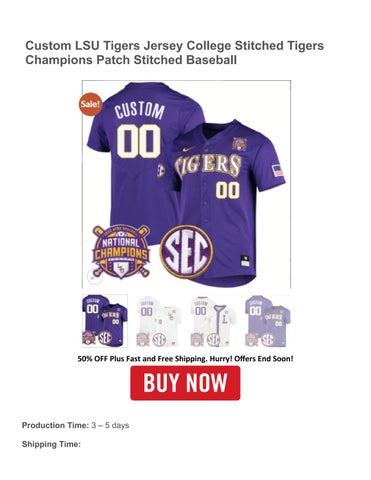Open the magnifier zoom icon on product image

pos(95,276)
